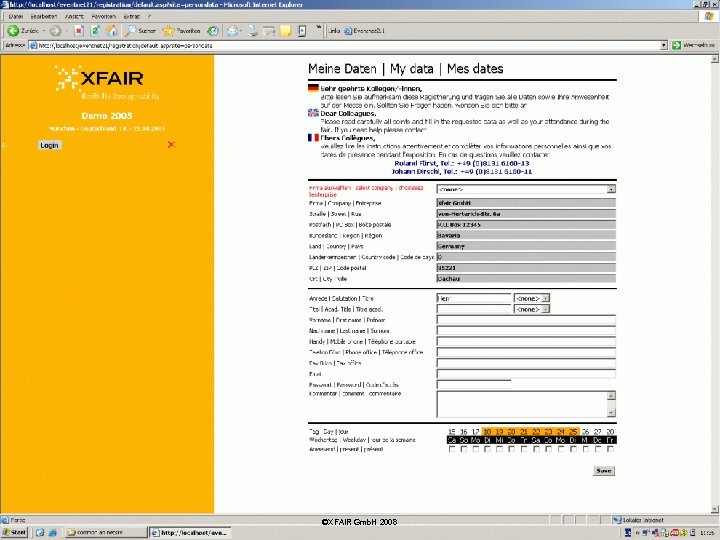Open the dropdown arrow next to Zurück
Image resolution: width=720 pixels, height=540 pixels.
(x=44, y=31)
